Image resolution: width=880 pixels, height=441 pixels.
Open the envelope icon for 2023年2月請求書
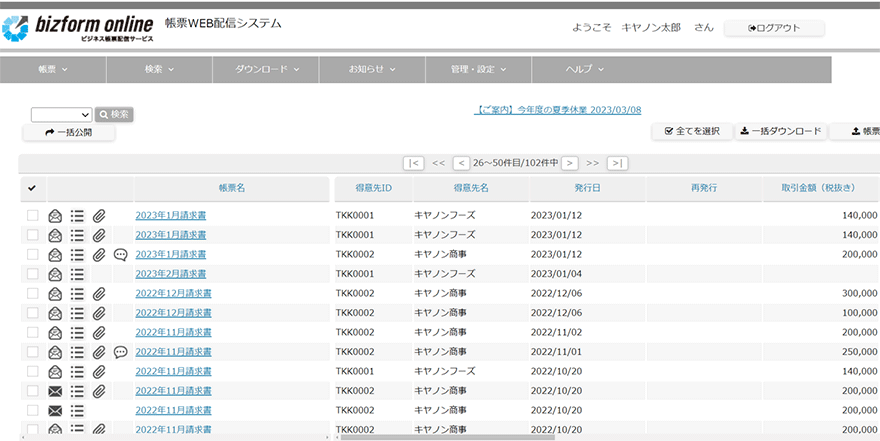click(x=55, y=274)
